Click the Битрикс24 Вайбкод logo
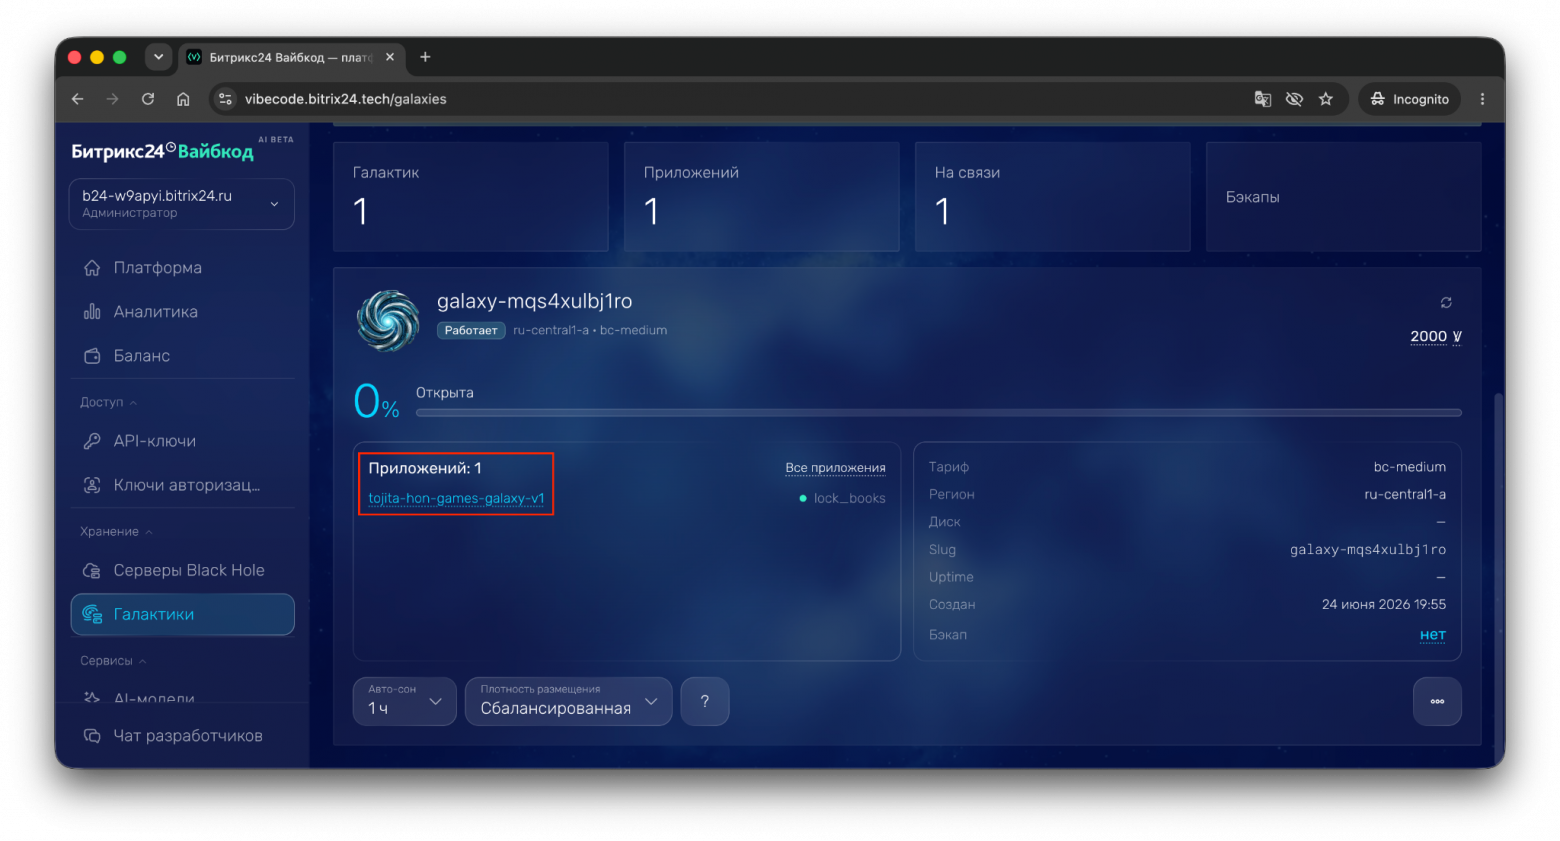This screenshot has height=841, width=1560. (x=163, y=151)
